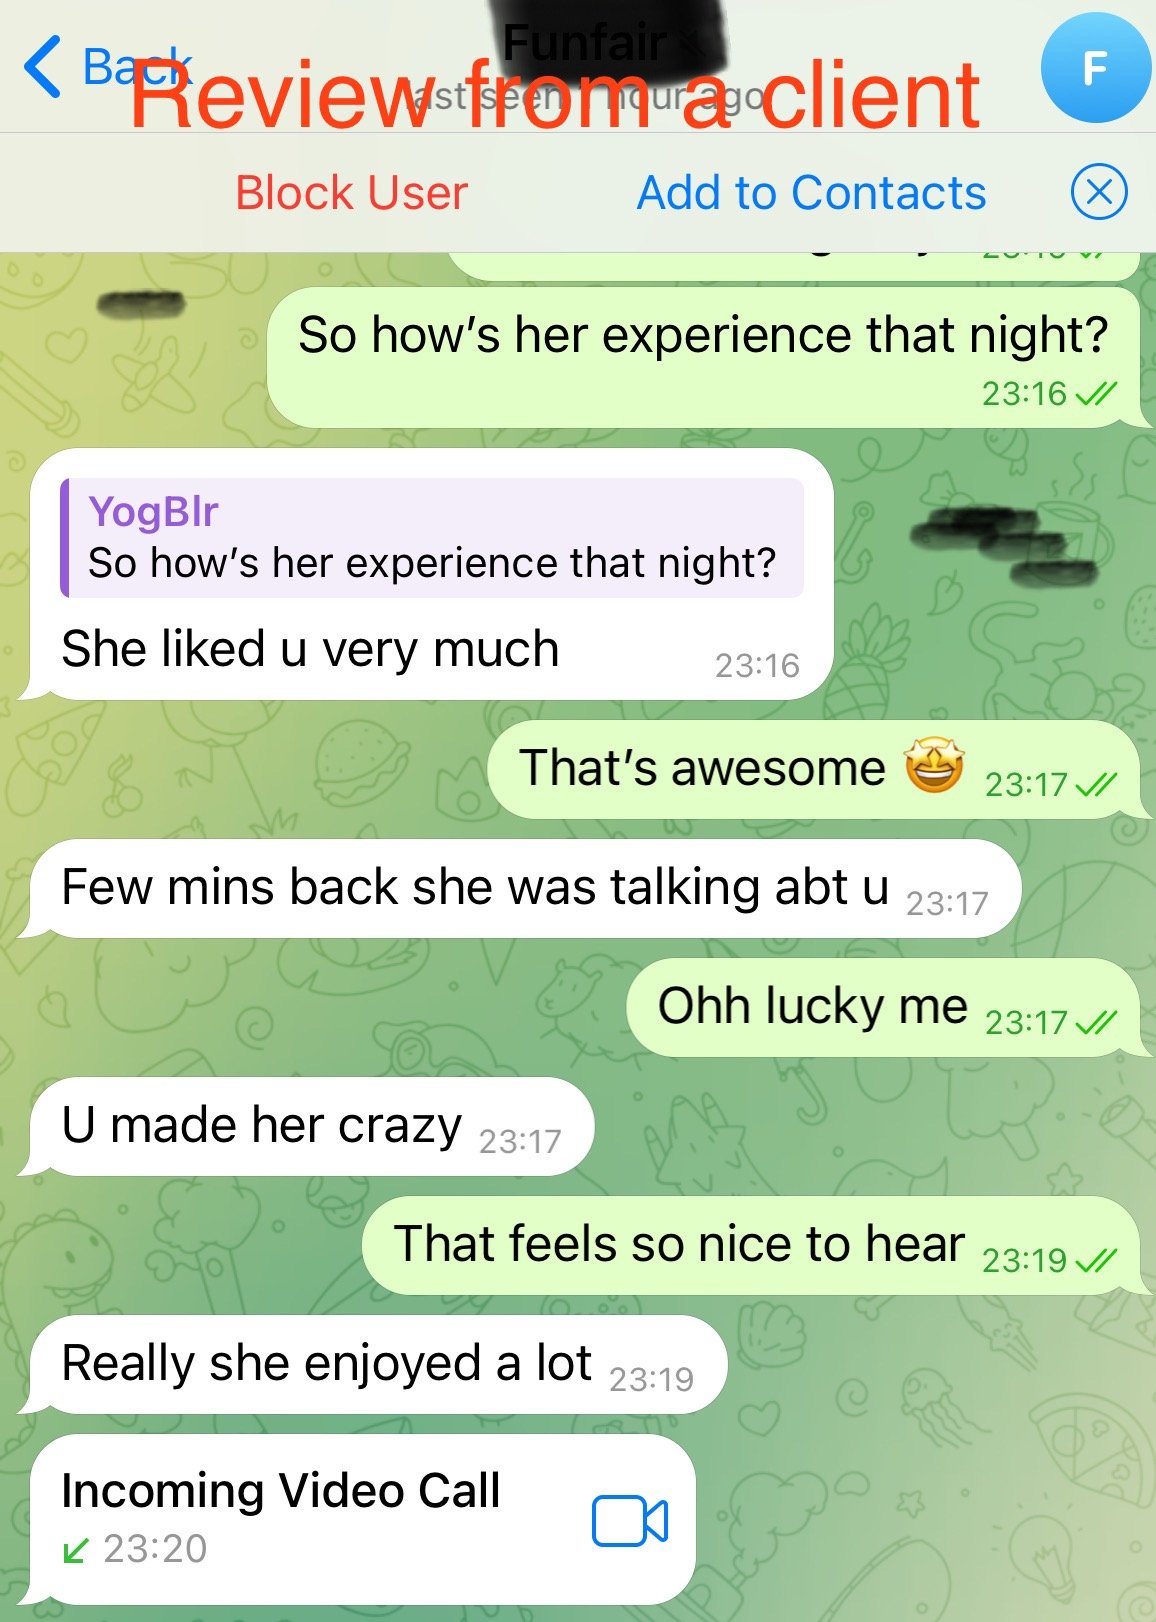This screenshot has width=1156, height=1622.
Task: Select the "She liked u very much" message
Action: tap(310, 648)
